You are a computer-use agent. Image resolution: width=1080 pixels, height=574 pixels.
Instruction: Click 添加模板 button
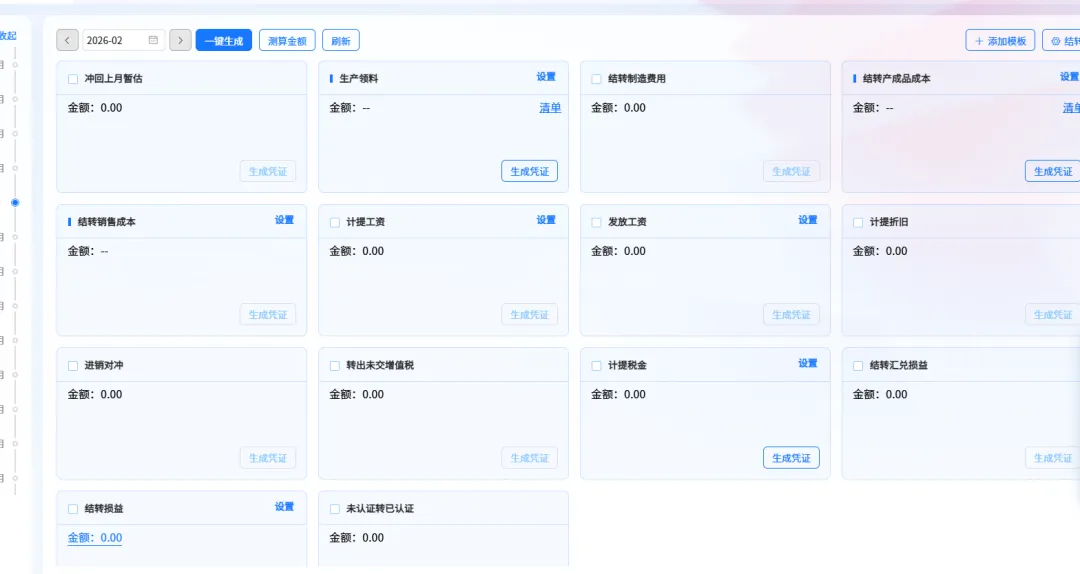point(1000,41)
